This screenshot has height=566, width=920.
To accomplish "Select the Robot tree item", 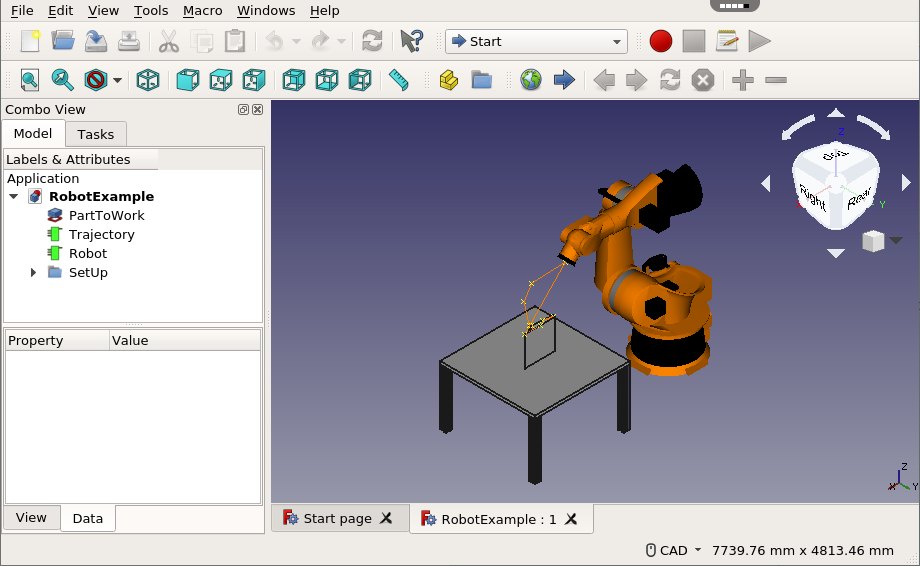I will pos(88,253).
